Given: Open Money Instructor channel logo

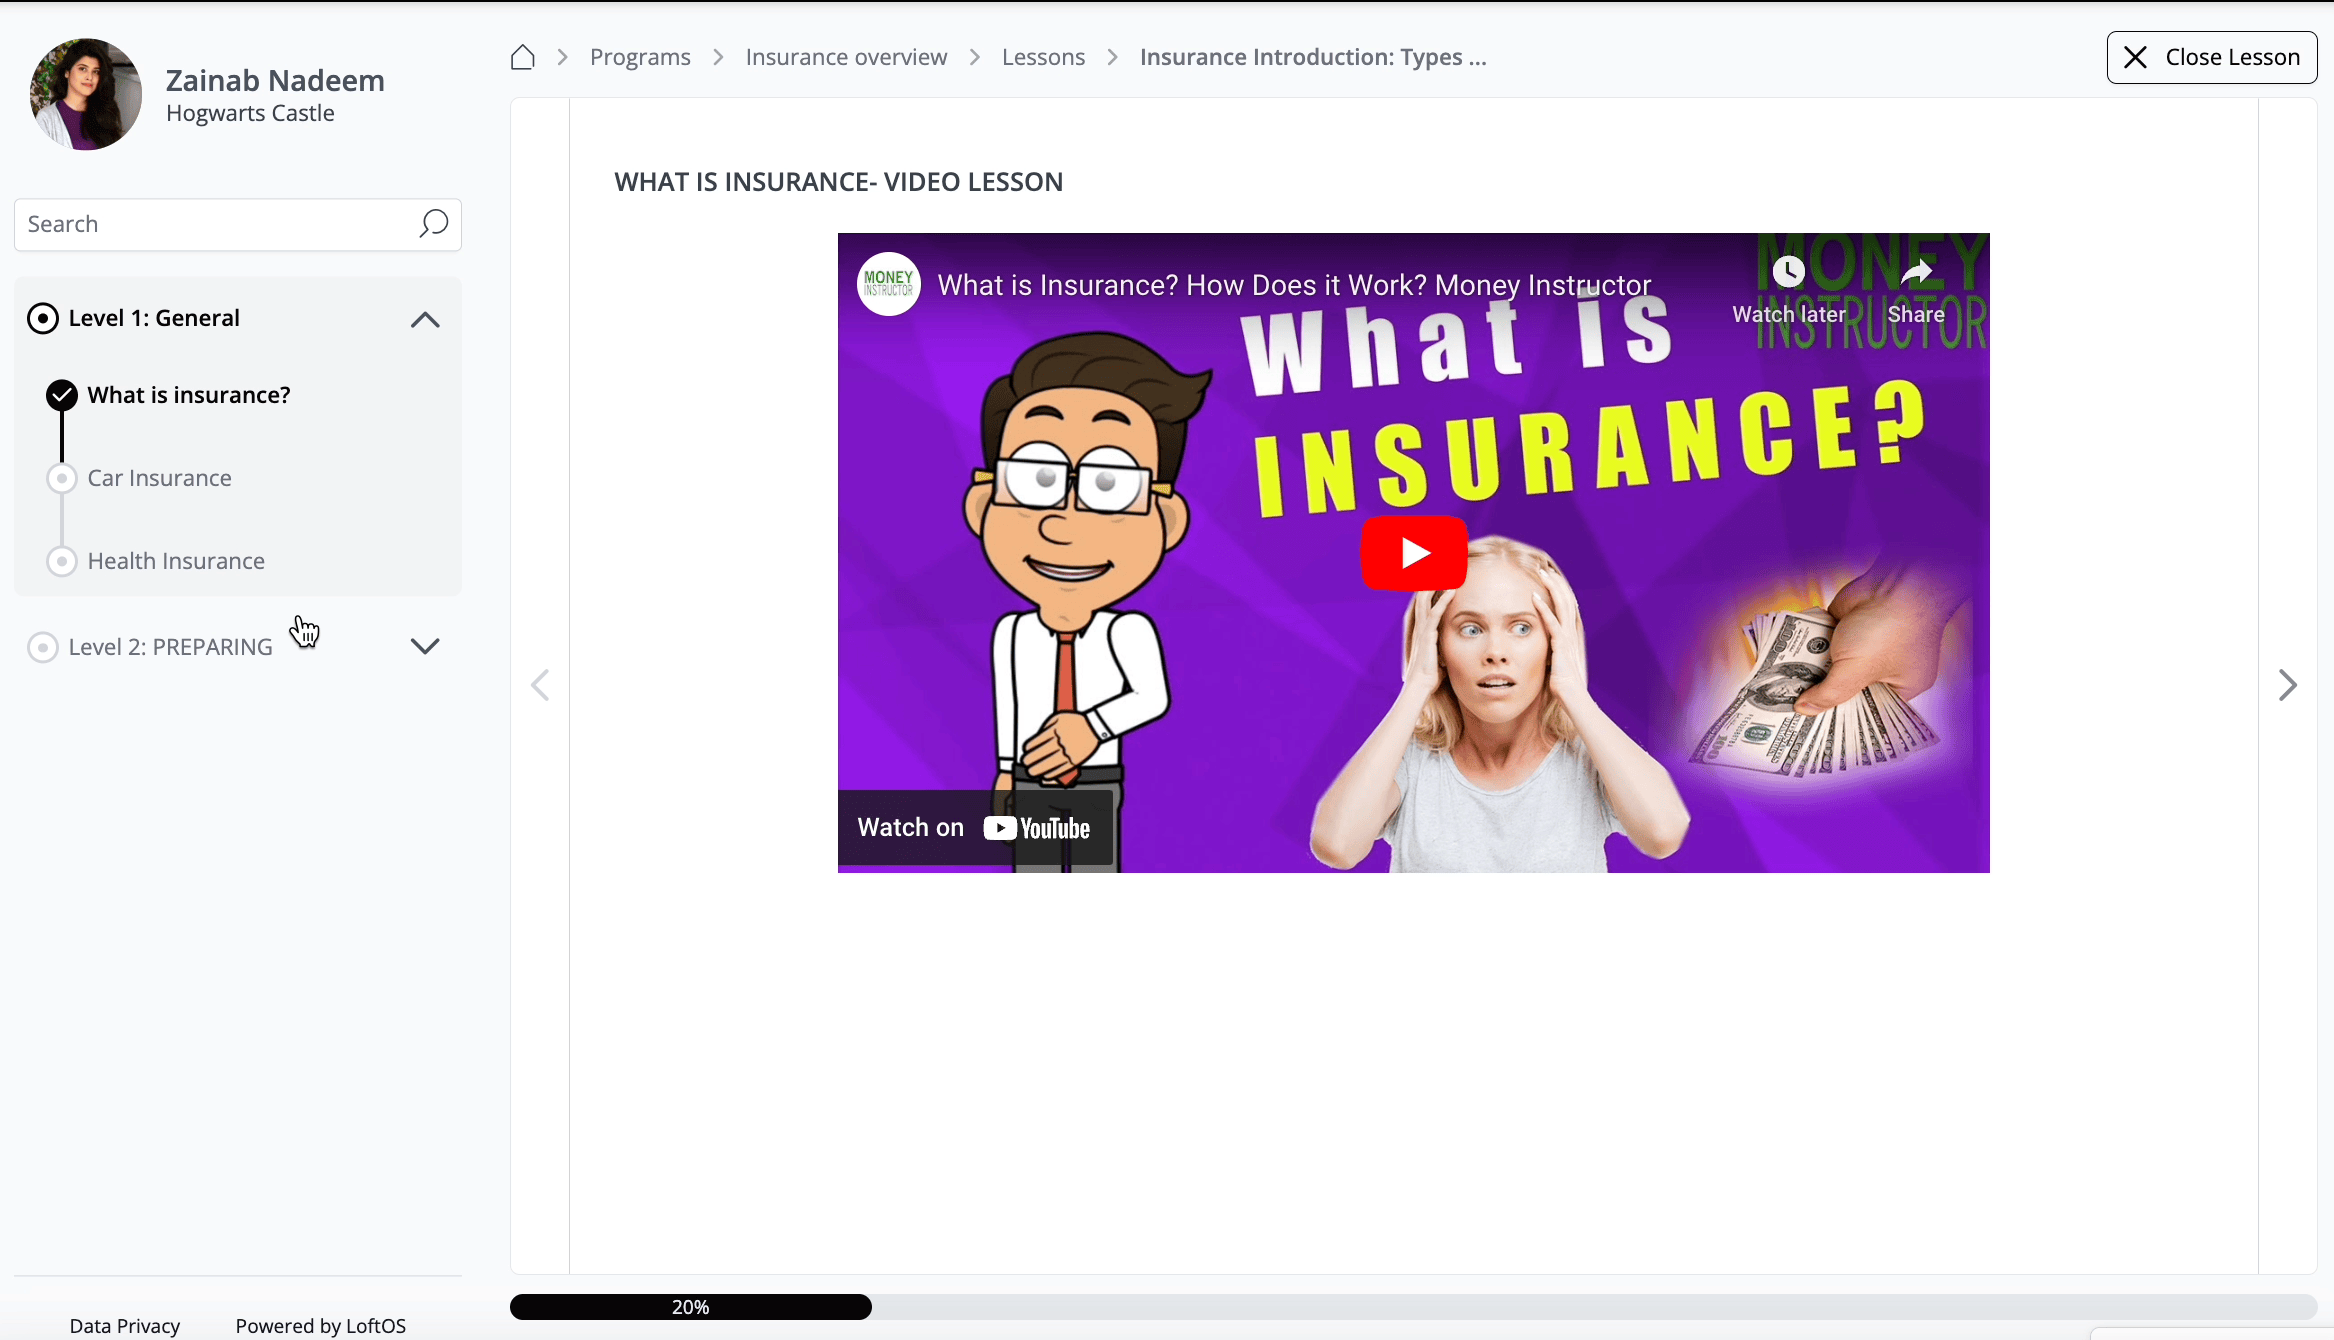Looking at the screenshot, I should pos(888,284).
